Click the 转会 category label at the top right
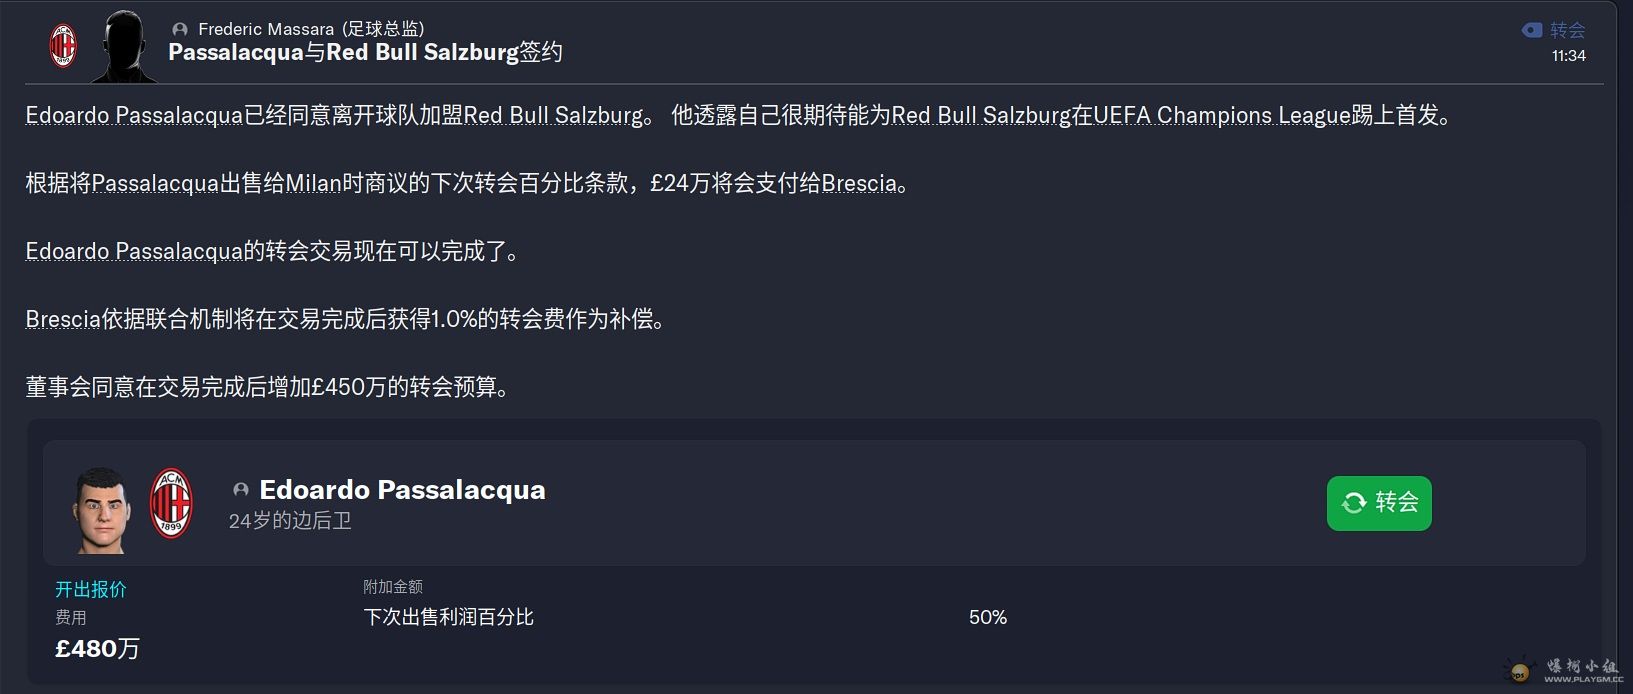 click(1567, 30)
